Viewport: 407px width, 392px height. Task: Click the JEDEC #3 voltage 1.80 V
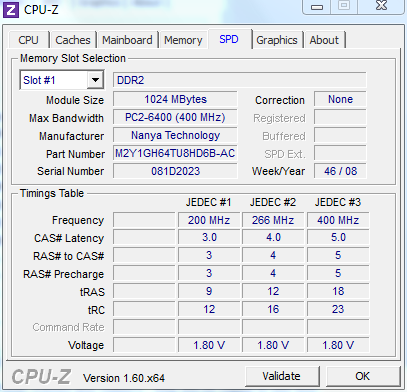point(338,345)
